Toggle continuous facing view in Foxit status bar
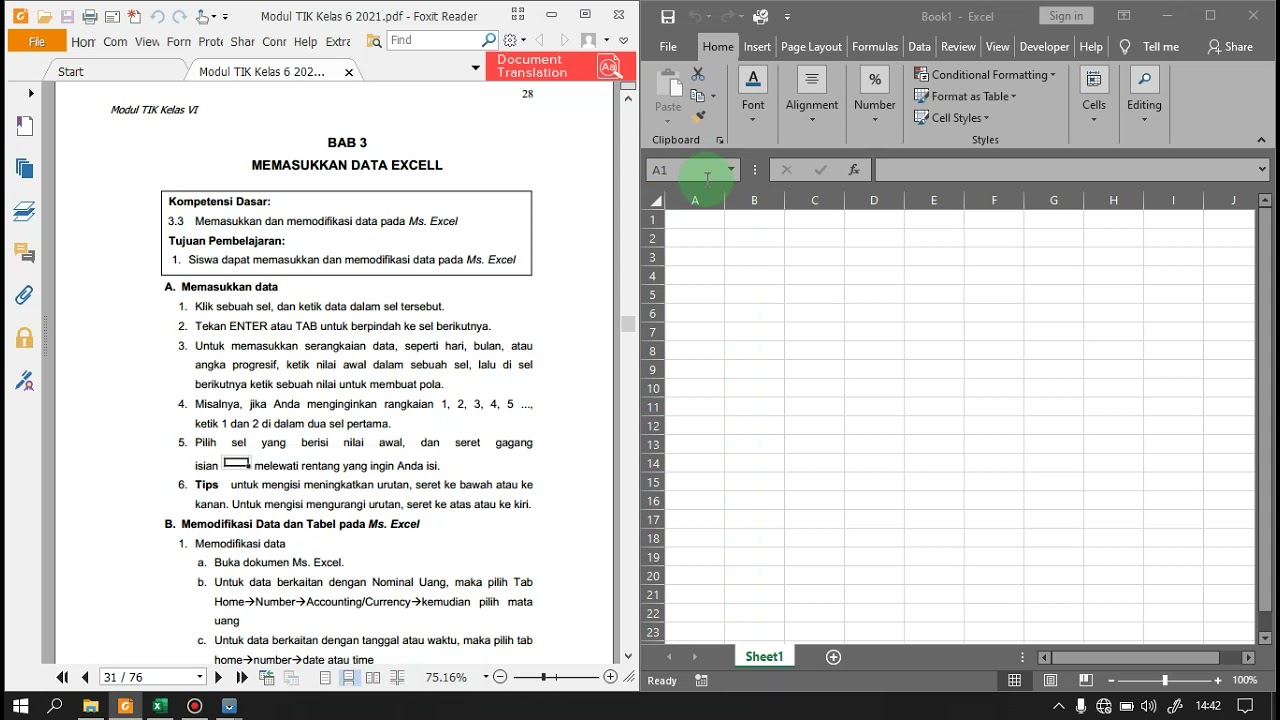Screen dimensions: 1280x720 397,677
